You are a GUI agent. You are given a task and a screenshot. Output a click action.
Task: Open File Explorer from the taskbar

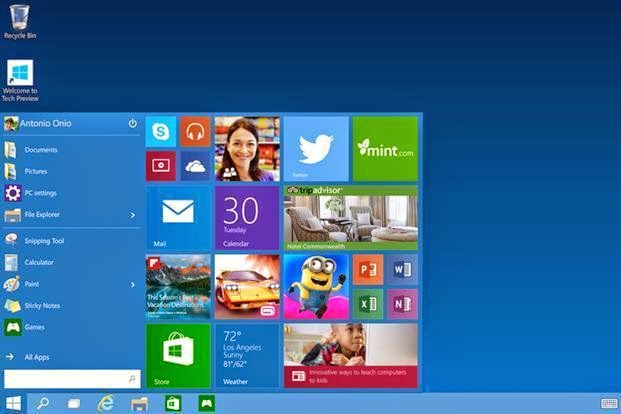click(x=139, y=404)
